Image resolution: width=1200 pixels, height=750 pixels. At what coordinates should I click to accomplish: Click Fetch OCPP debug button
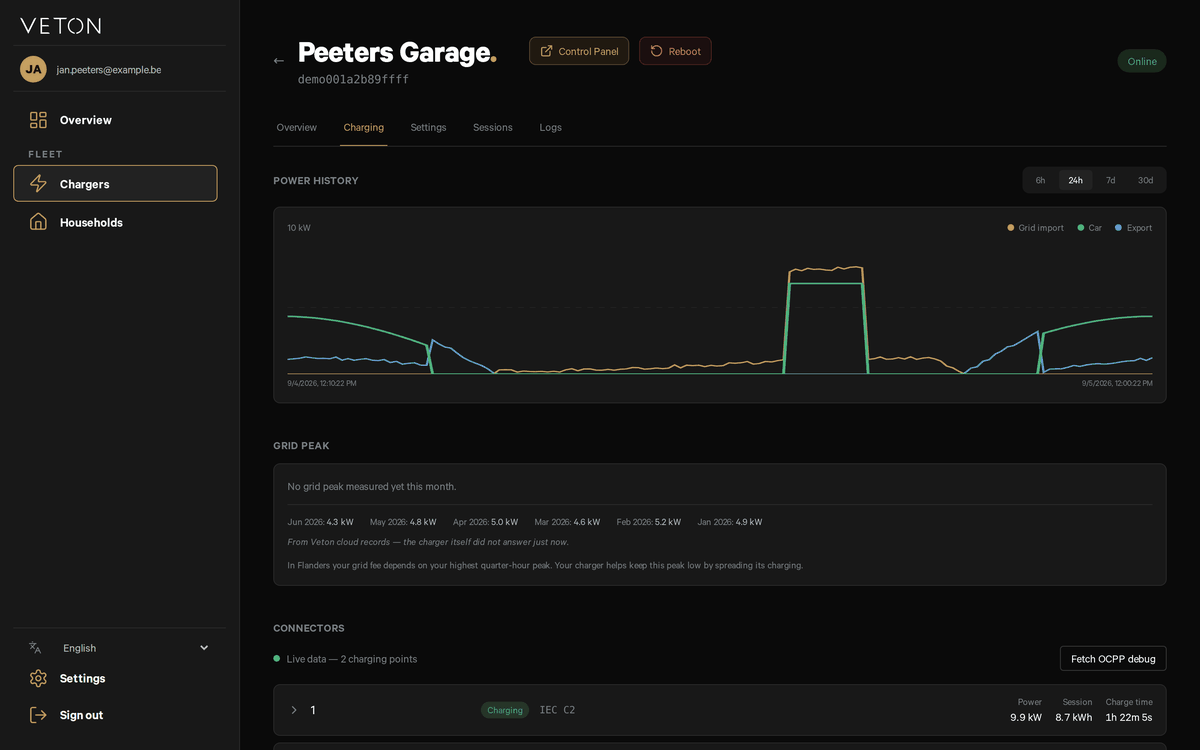[x=1113, y=658]
